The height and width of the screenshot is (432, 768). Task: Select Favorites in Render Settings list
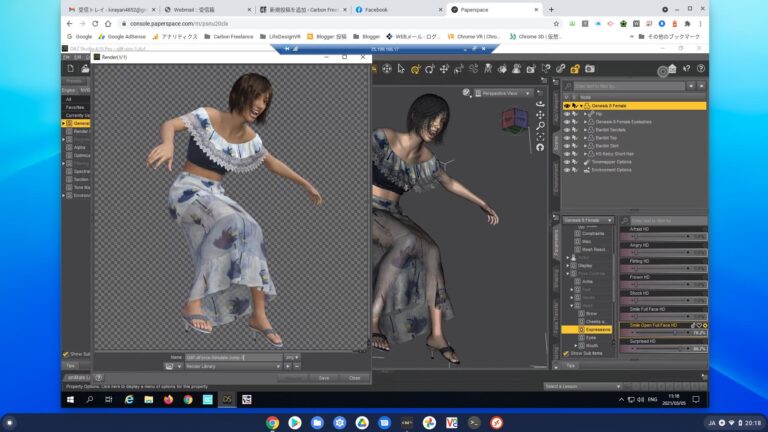click(x=75, y=107)
